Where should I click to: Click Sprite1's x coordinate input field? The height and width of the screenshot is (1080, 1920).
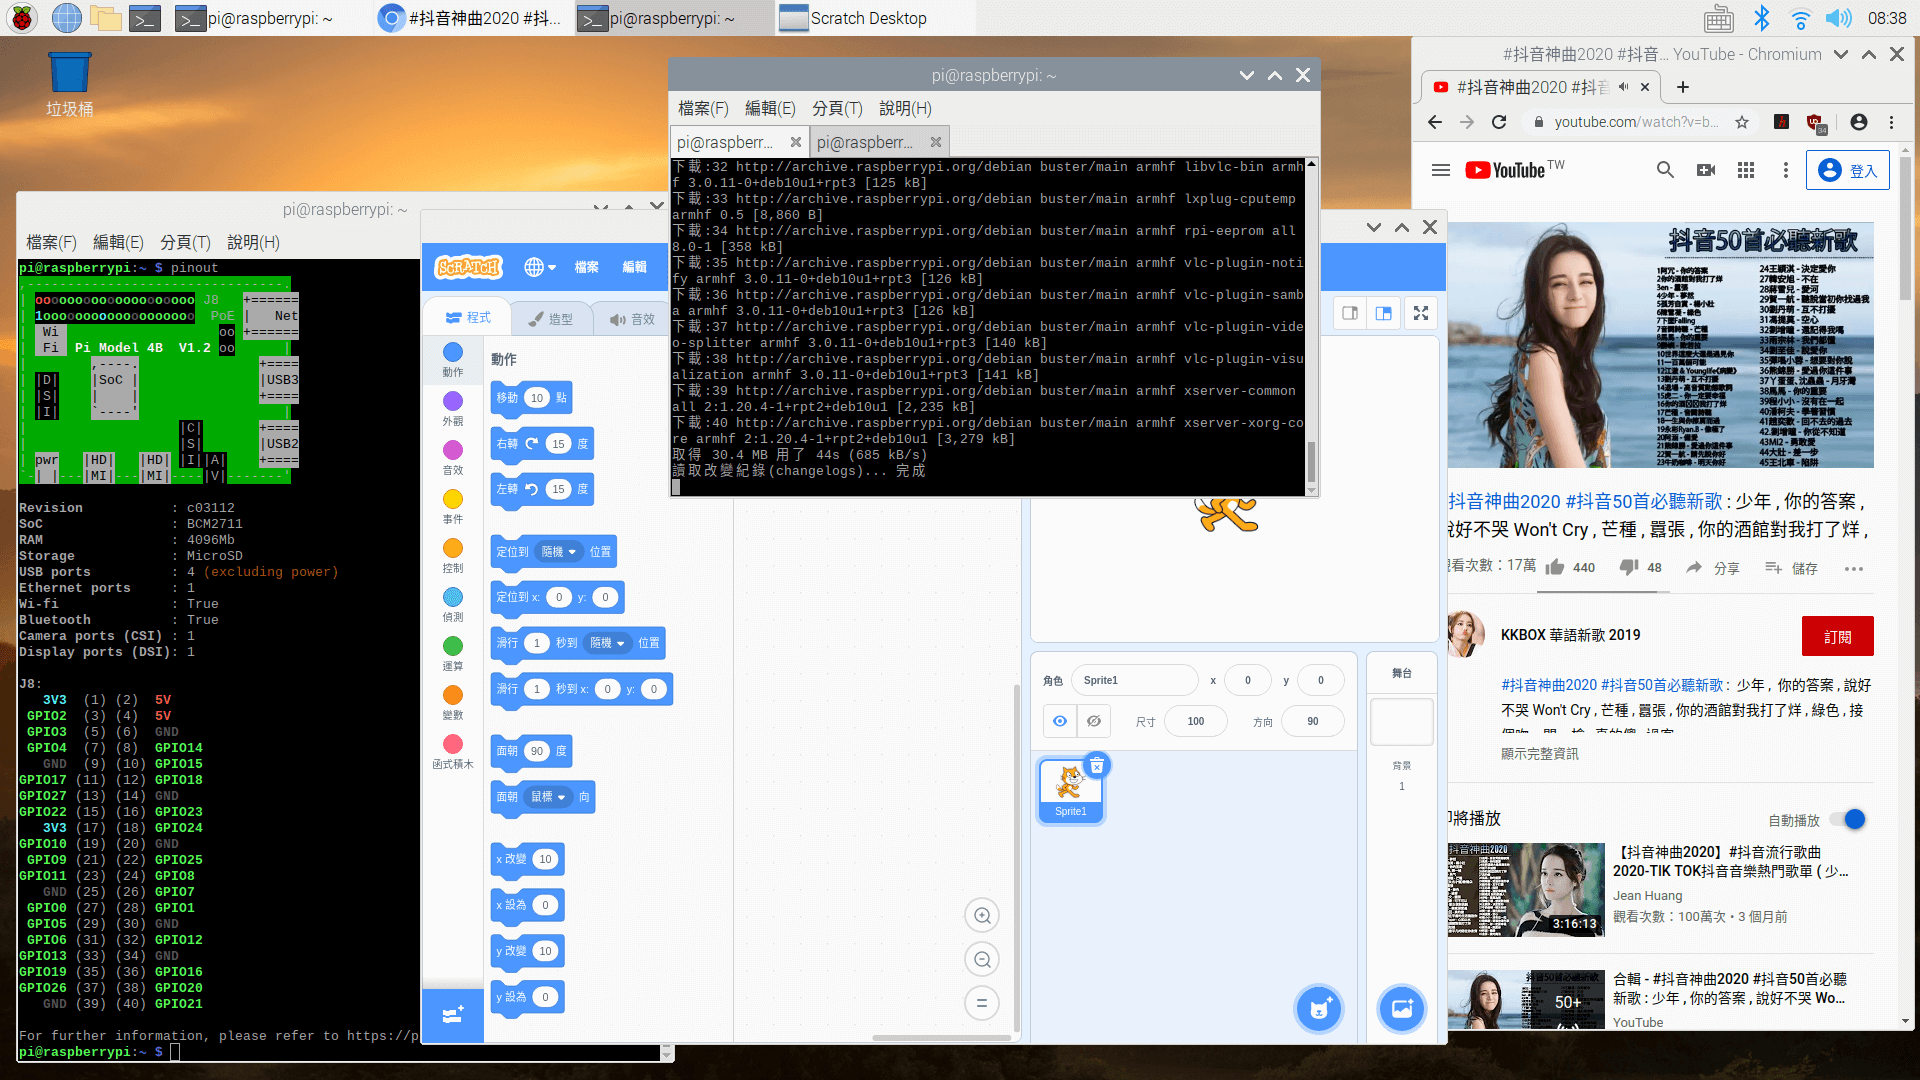click(1247, 680)
